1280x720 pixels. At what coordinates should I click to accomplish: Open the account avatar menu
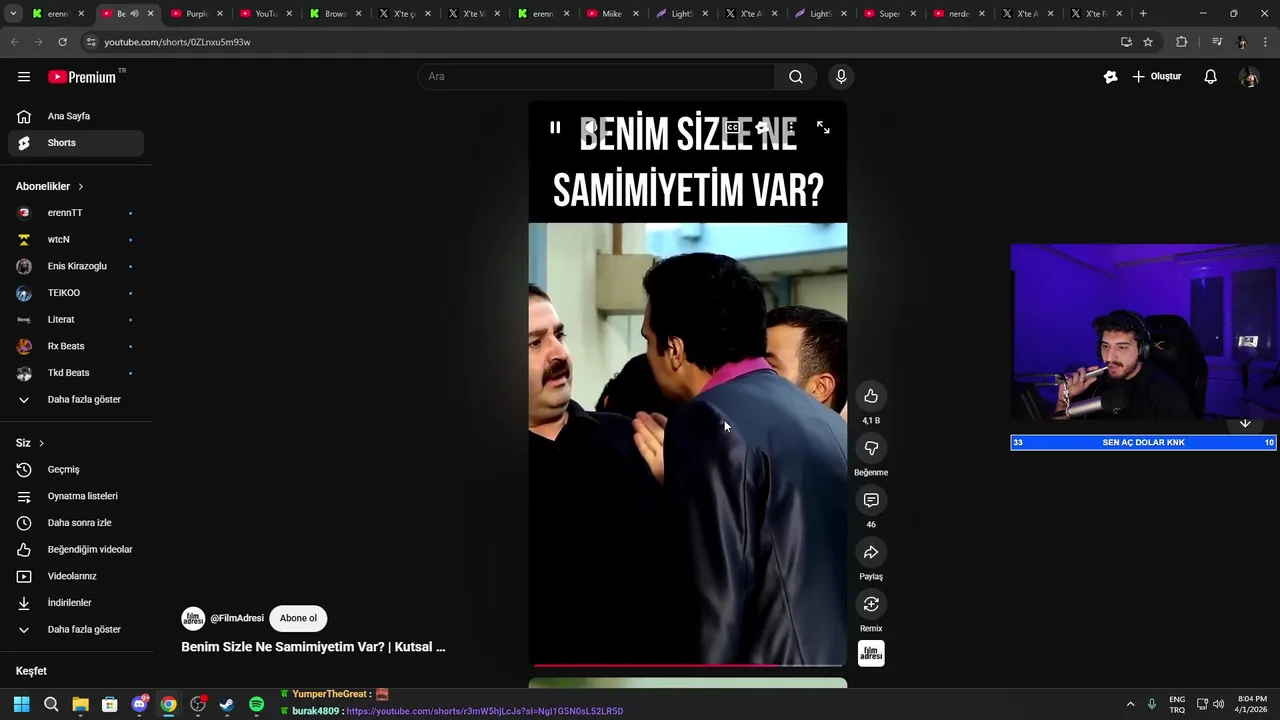1249,77
